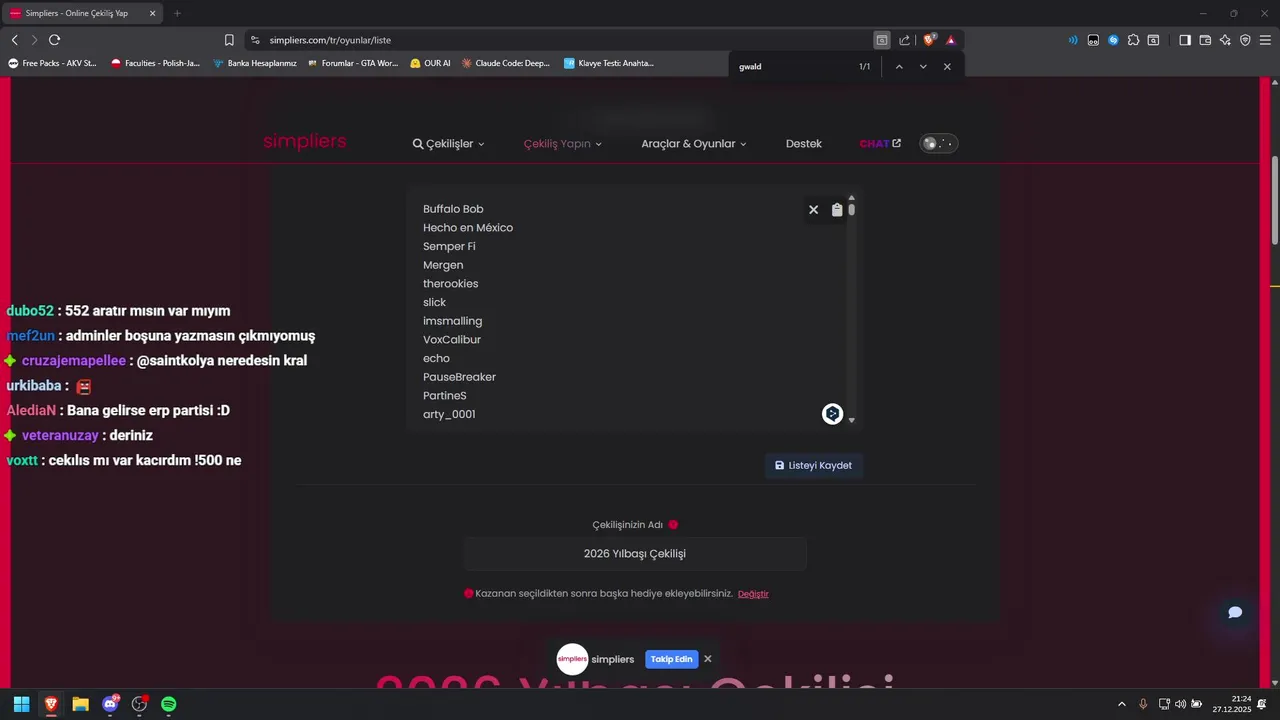Close the find-in-page bar
Screen dimensions: 1280x720
coord(947,67)
